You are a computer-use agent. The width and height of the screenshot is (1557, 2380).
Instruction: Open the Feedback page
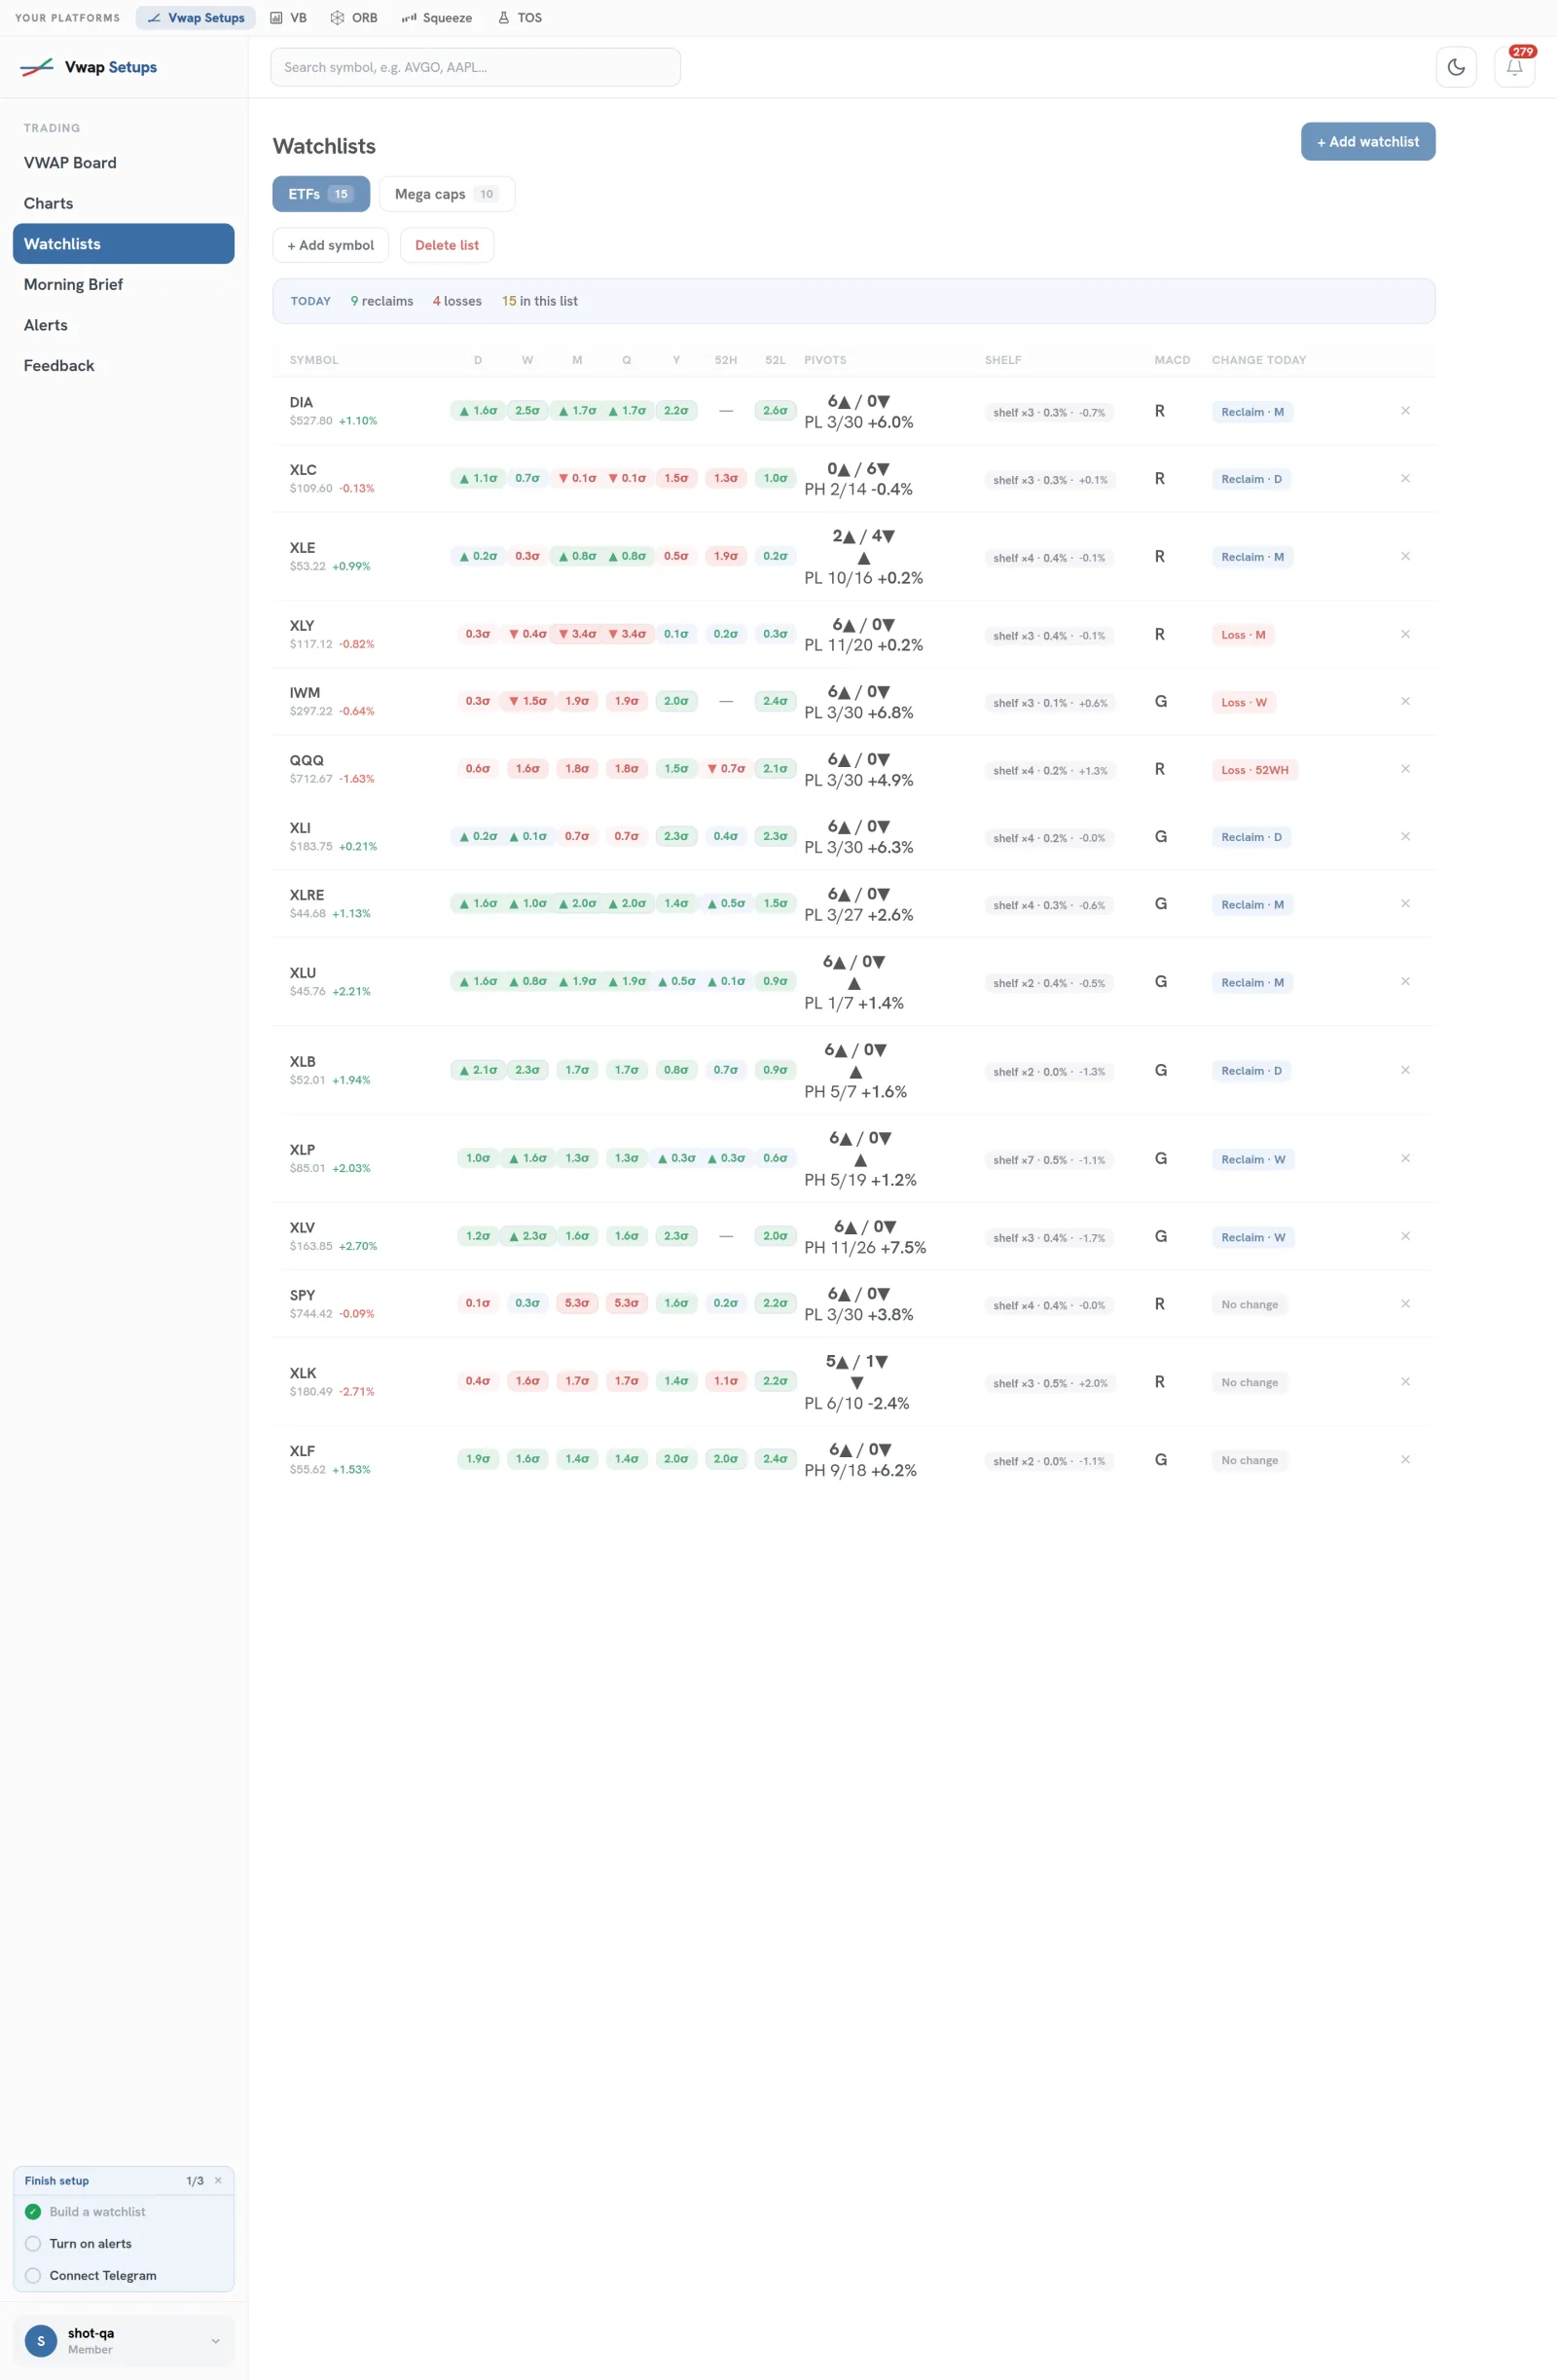coord(124,365)
